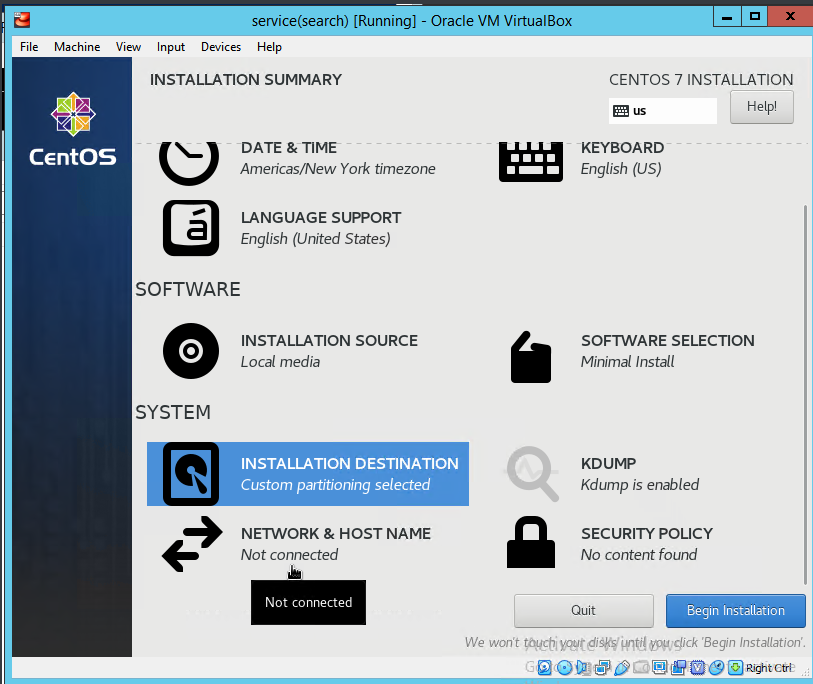Click hard disk activity status icon
This screenshot has width=813, height=684.
(x=544, y=667)
